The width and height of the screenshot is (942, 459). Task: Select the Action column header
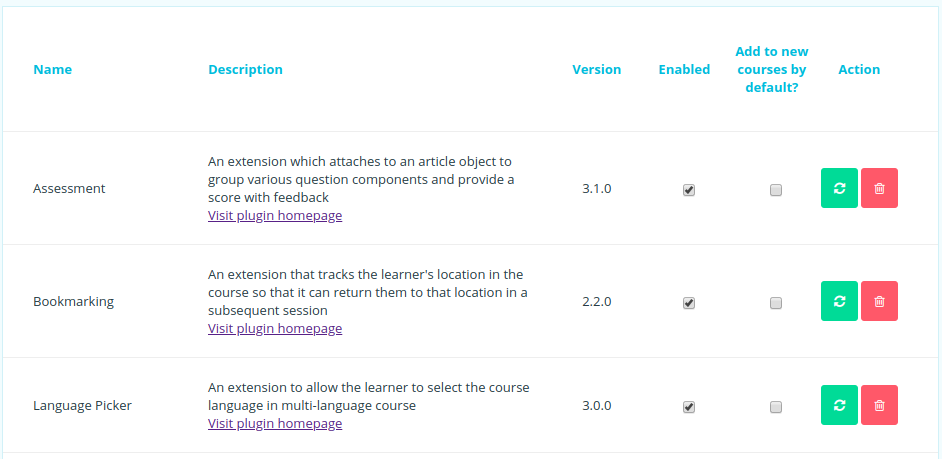(x=859, y=69)
